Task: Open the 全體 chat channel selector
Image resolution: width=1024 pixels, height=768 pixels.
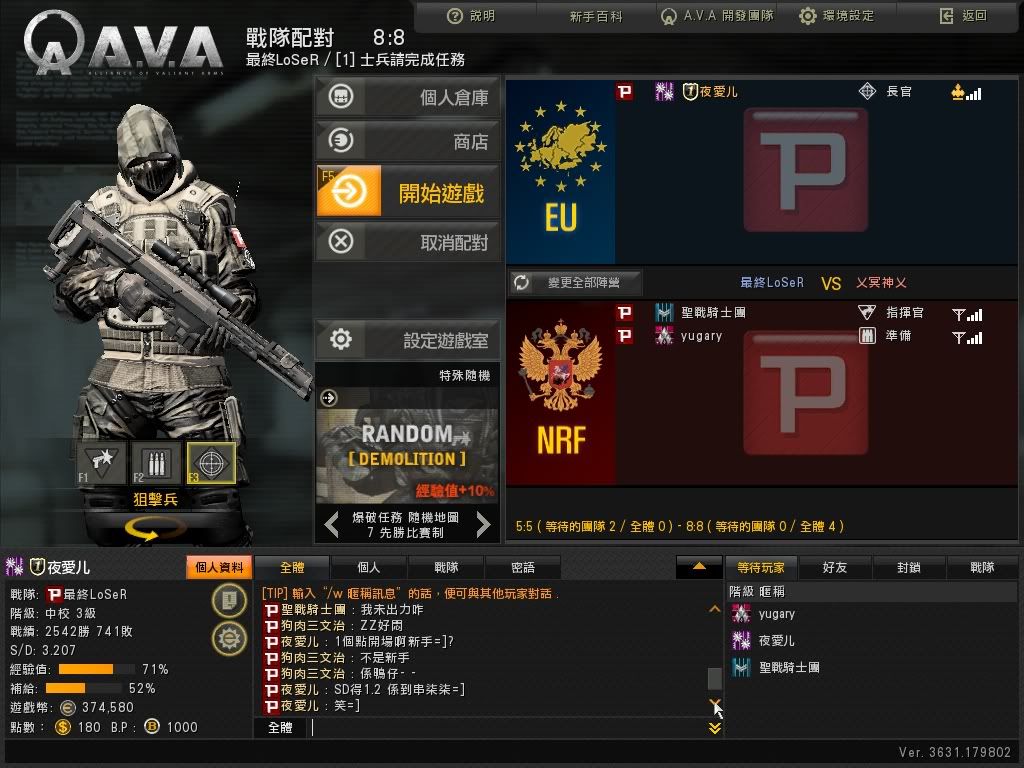Action: [x=280, y=728]
